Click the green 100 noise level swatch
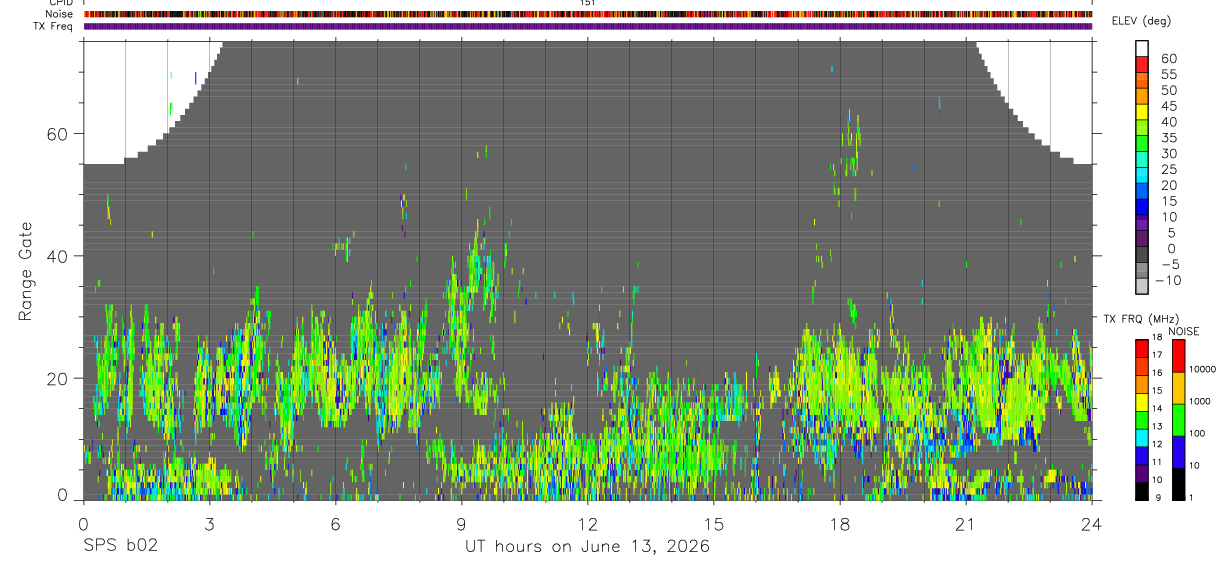1228x567 pixels. tap(1178, 420)
